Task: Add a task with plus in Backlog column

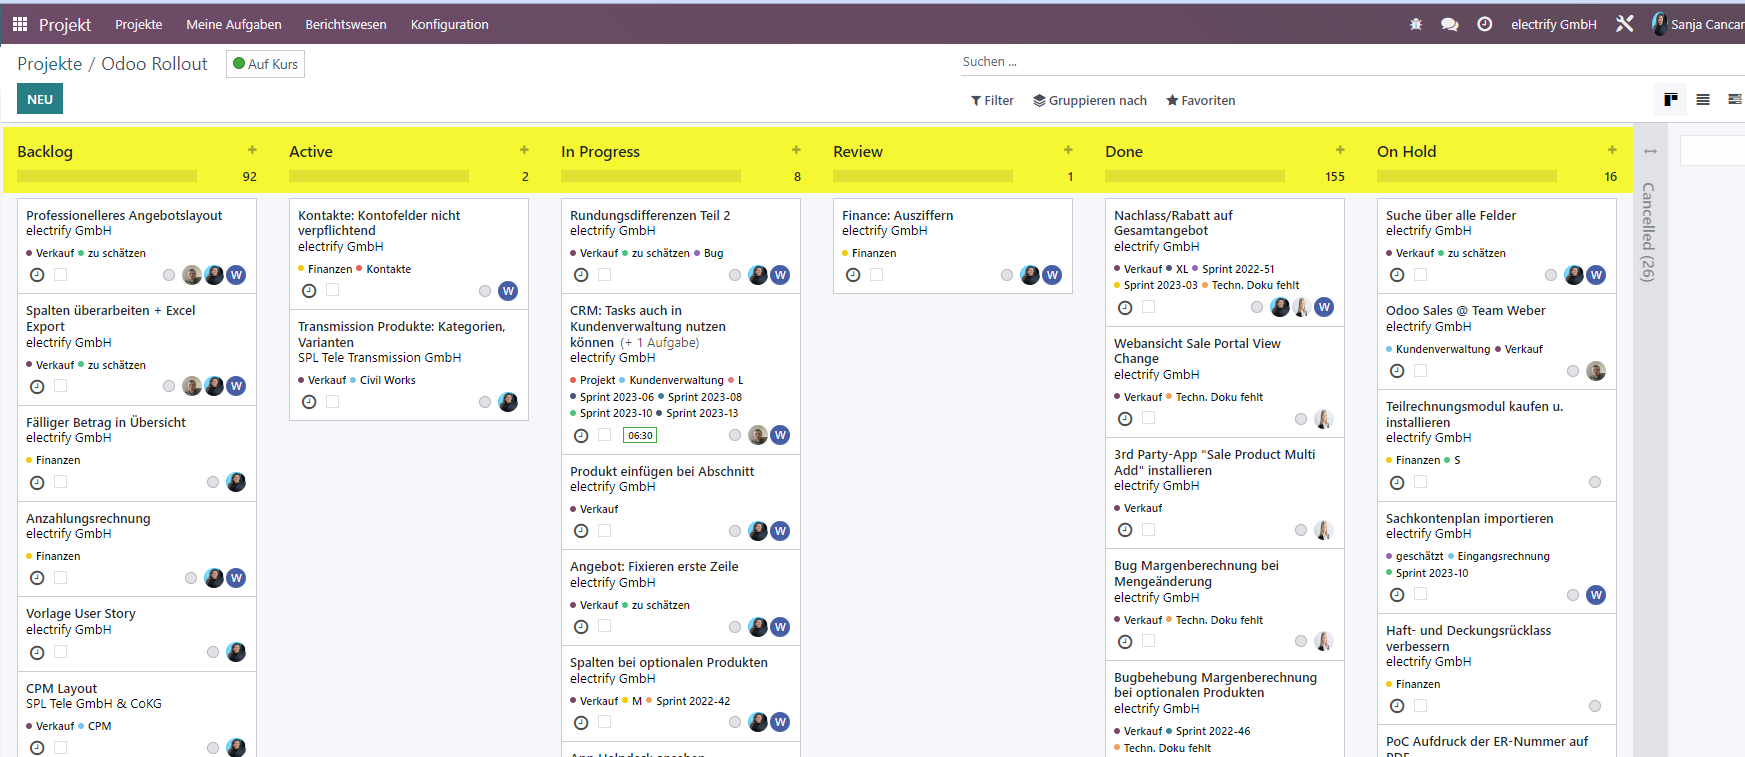Action: (x=252, y=150)
